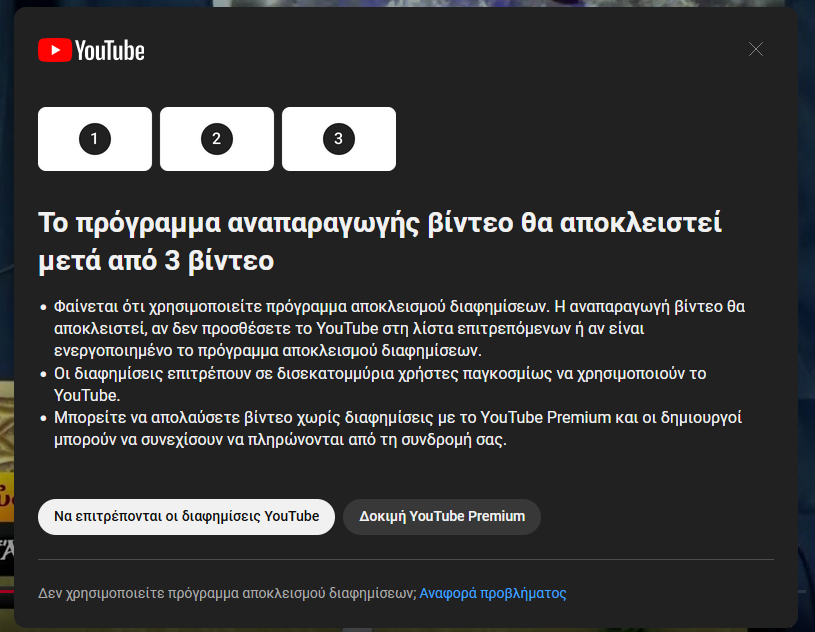Click the bold heading about video player blocking
This screenshot has width=815, height=632.
click(x=379, y=242)
